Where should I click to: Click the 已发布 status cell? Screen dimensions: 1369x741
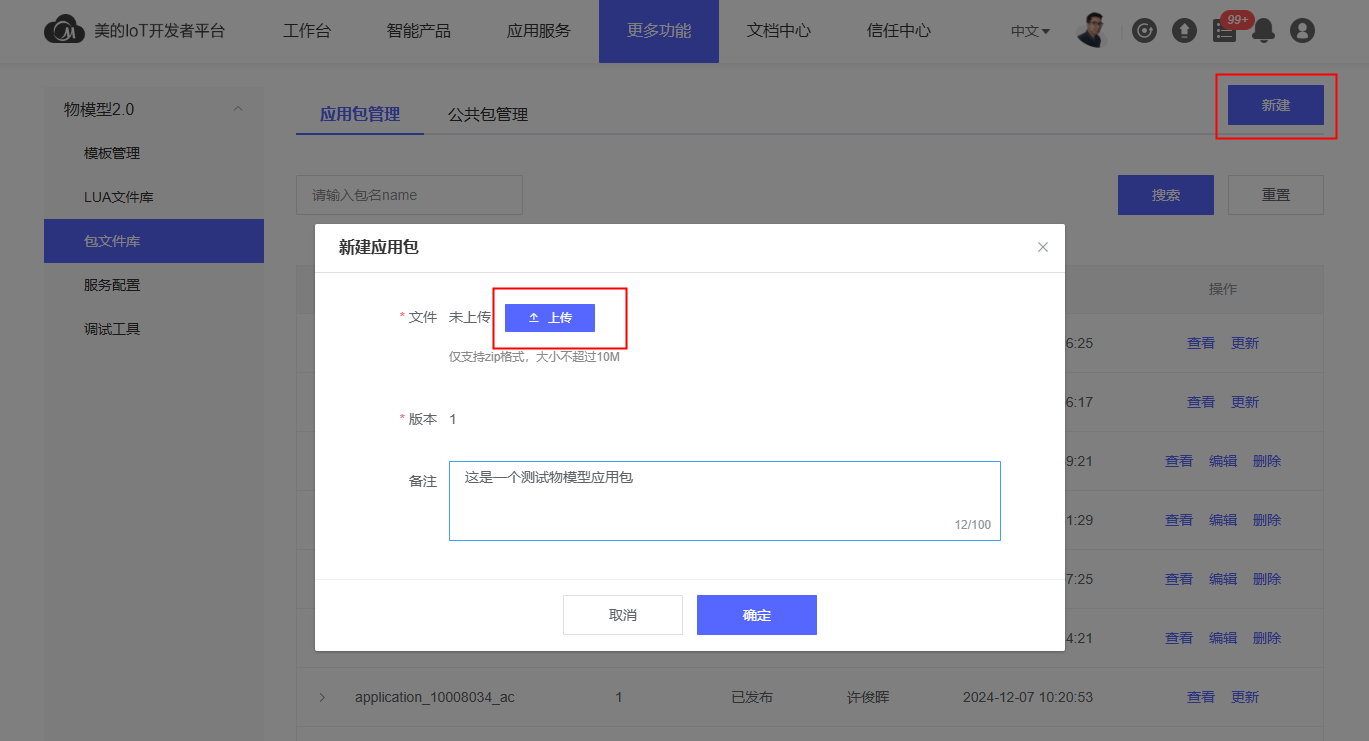(x=752, y=697)
